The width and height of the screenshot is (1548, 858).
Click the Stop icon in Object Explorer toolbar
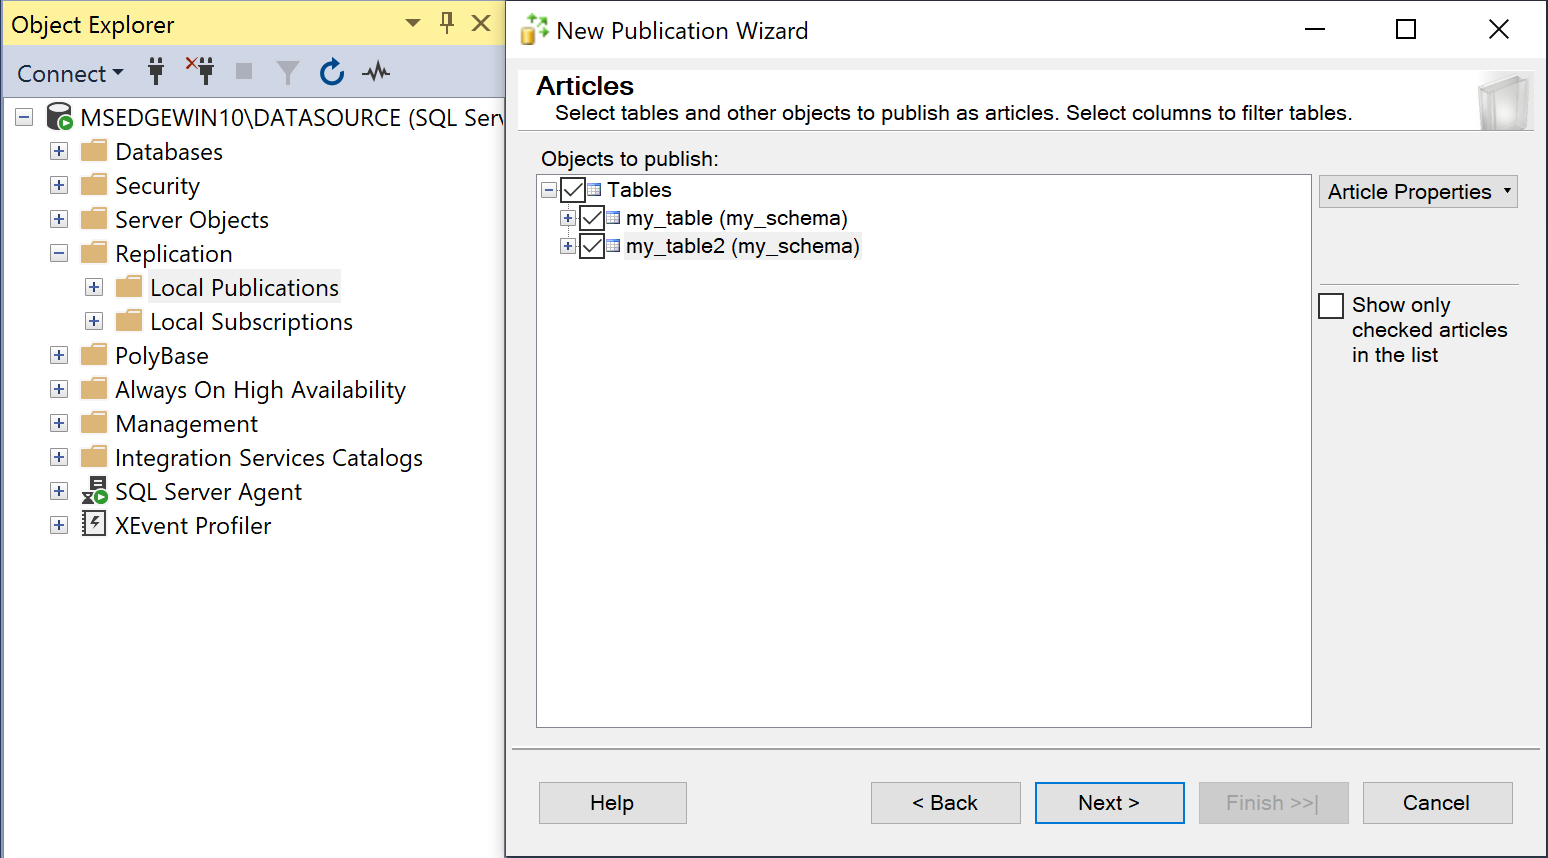click(x=242, y=71)
